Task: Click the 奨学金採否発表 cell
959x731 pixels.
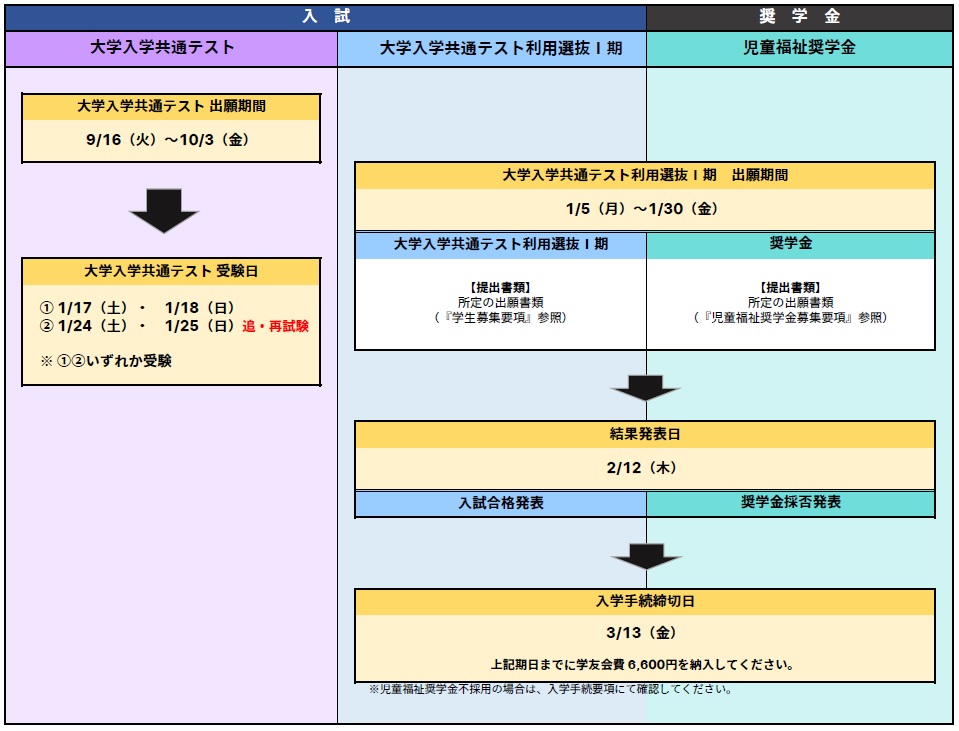Action: pyautogui.click(x=790, y=503)
